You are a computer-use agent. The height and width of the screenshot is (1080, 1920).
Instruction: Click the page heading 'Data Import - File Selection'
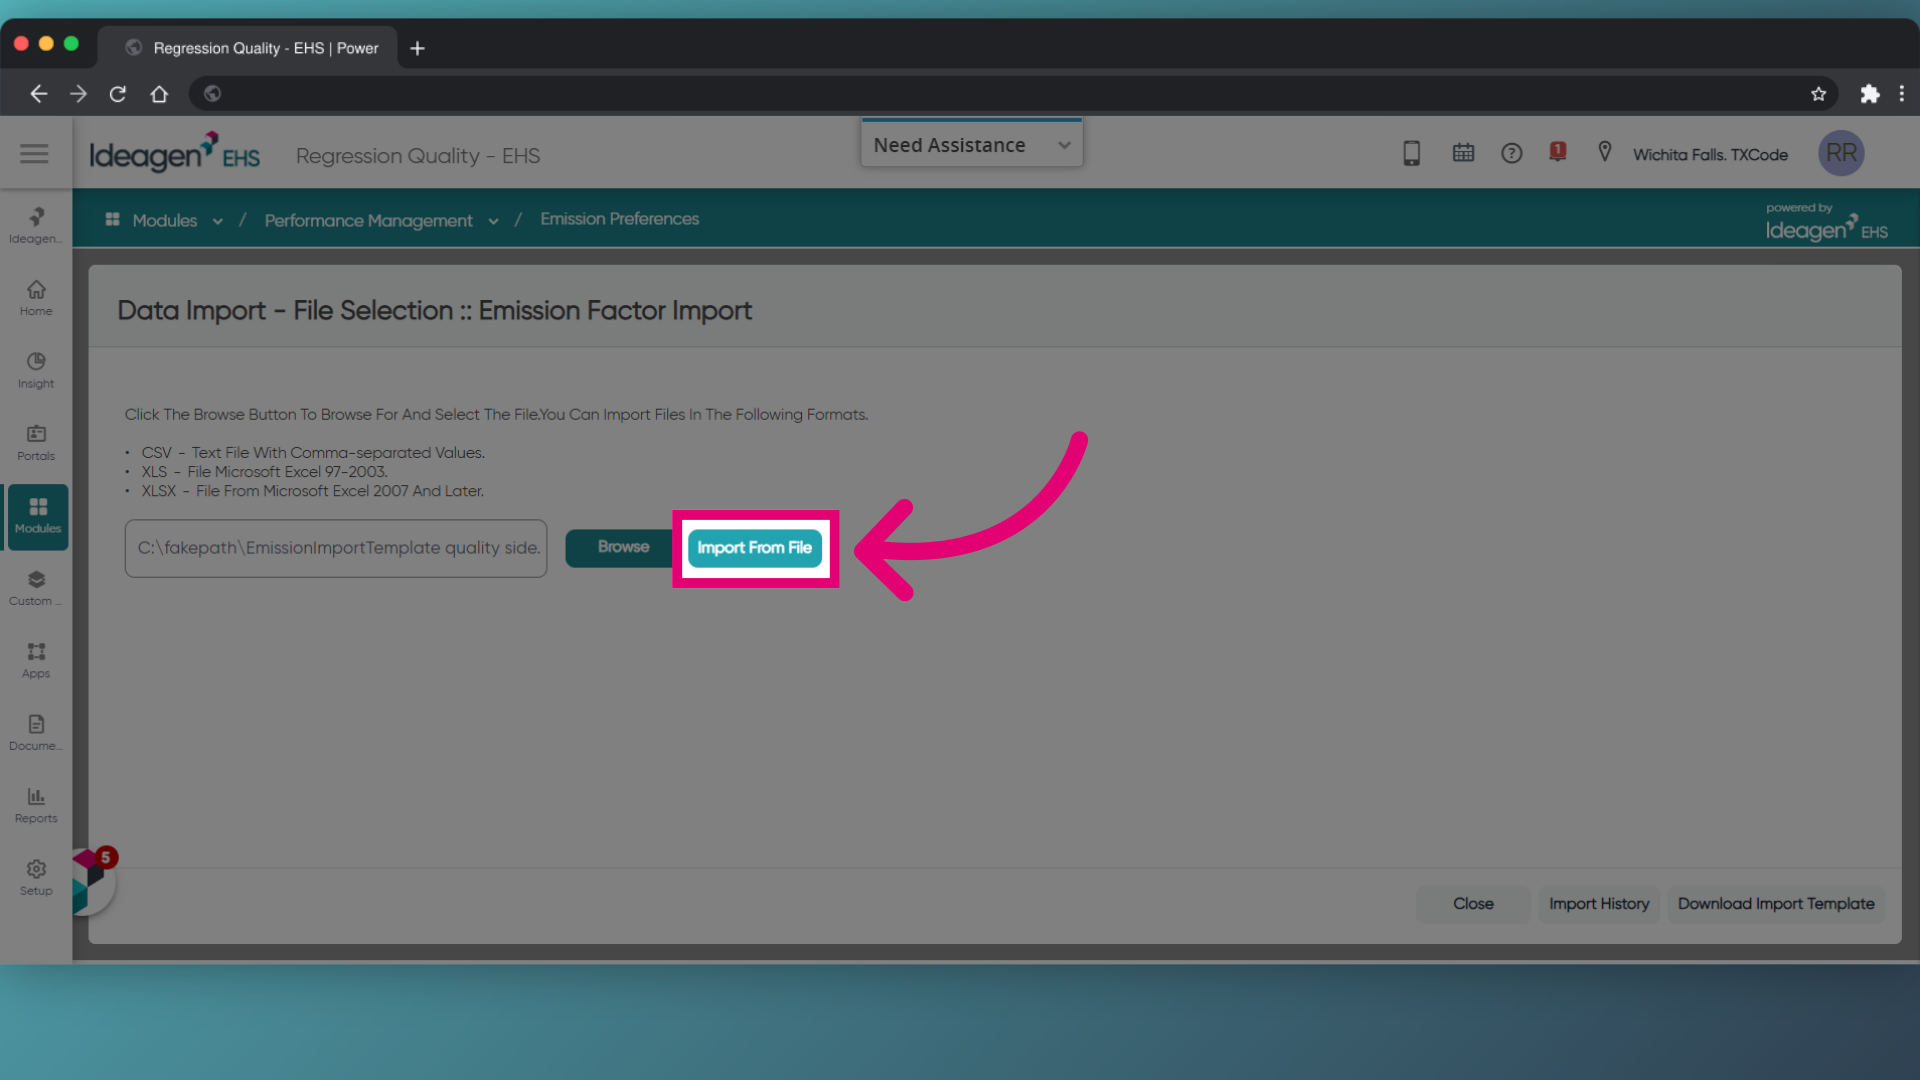click(x=434, y=311)
